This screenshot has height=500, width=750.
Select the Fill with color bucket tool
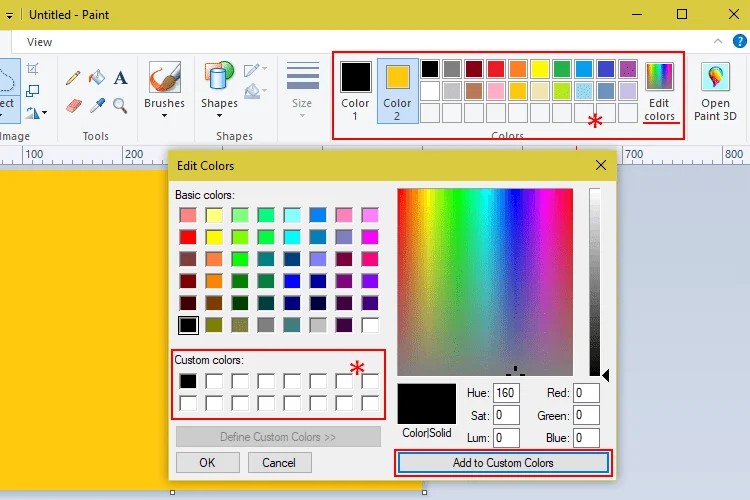97,78
